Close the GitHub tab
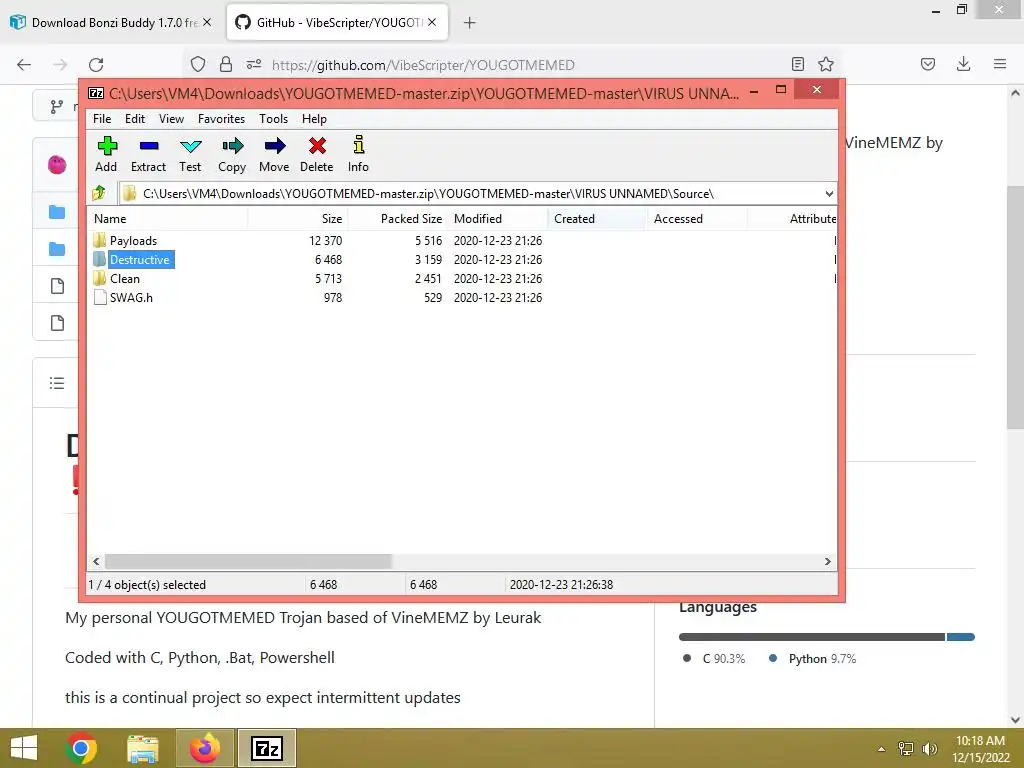Screen dimensions: 1024x768 point(432,22)
